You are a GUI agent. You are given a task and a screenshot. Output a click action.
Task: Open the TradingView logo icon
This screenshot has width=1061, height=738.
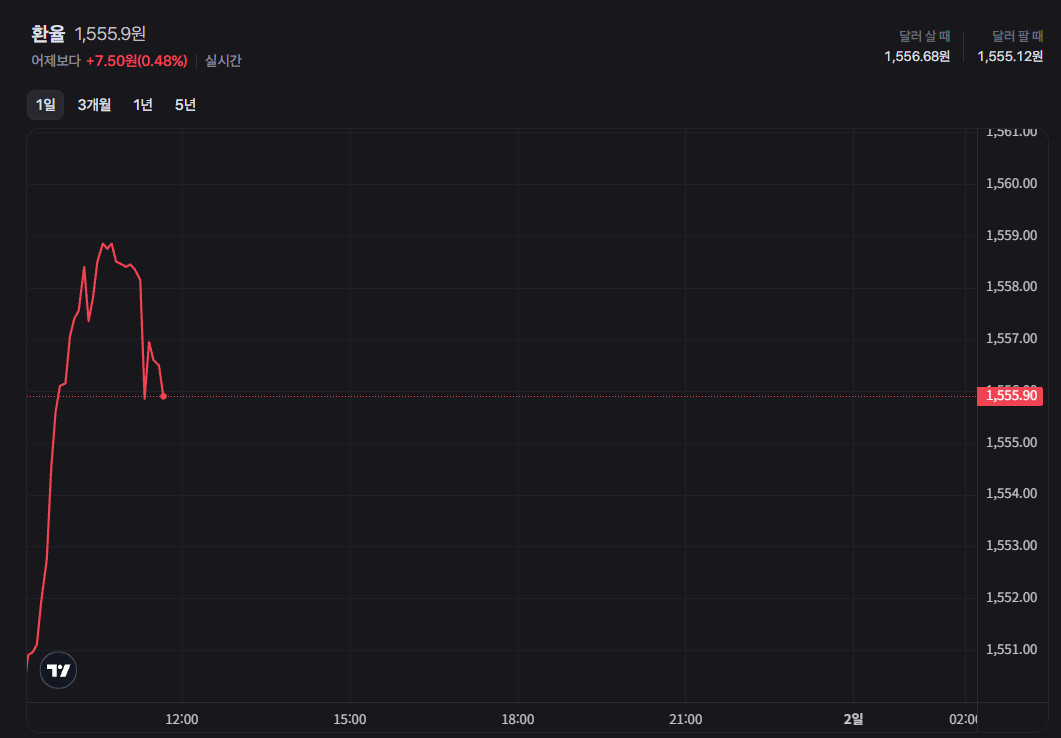click(x=58, y=670)
